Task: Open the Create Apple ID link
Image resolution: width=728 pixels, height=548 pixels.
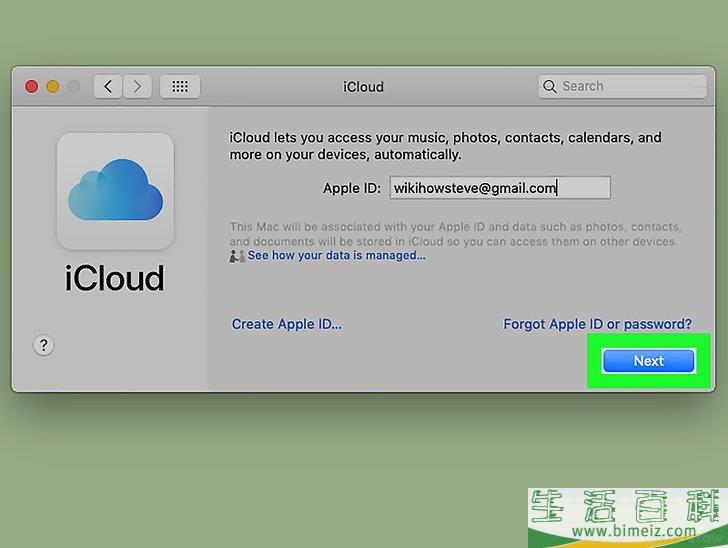Action: click(x=286, y=324)
